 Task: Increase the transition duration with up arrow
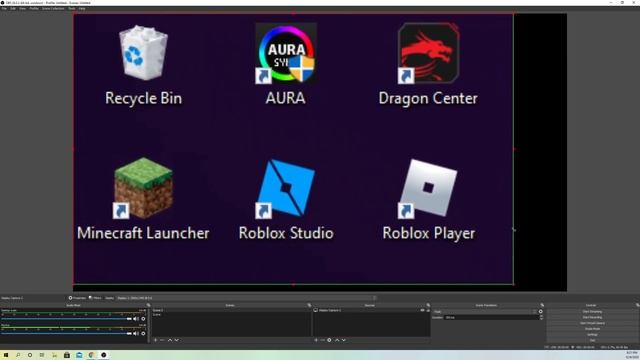click(541, 316)
